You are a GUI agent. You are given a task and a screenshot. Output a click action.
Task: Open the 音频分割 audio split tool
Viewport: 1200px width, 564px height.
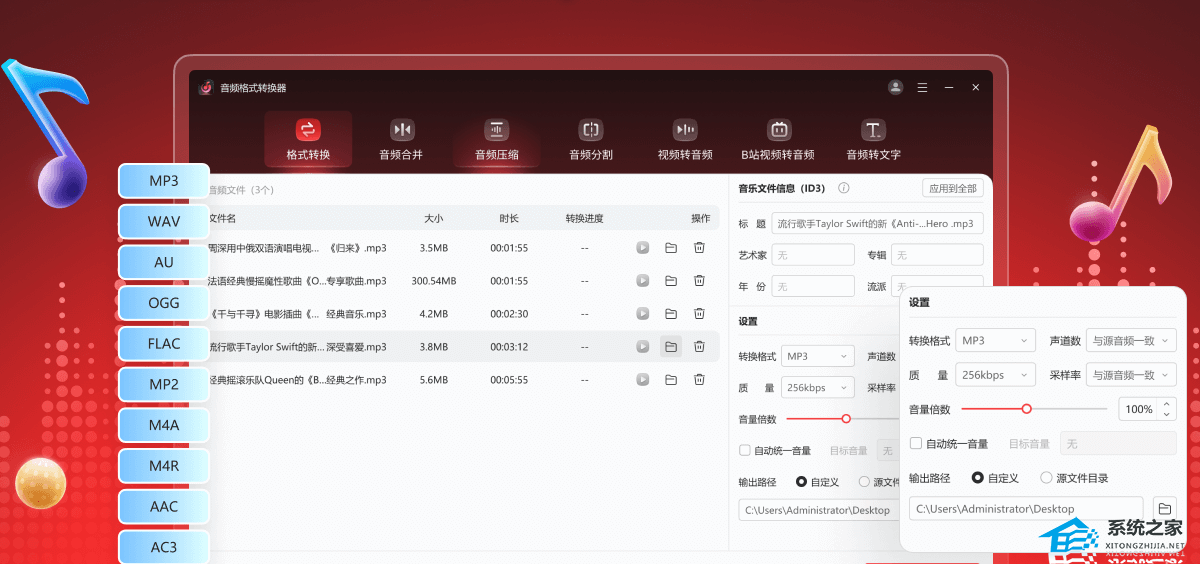point(590,139)
